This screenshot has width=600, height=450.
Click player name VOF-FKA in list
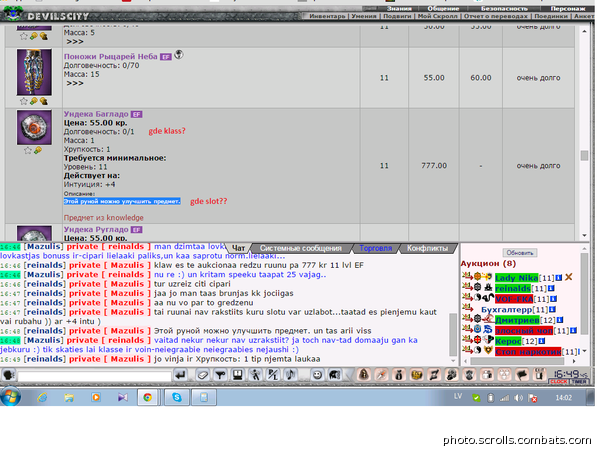tap(514, 299)
